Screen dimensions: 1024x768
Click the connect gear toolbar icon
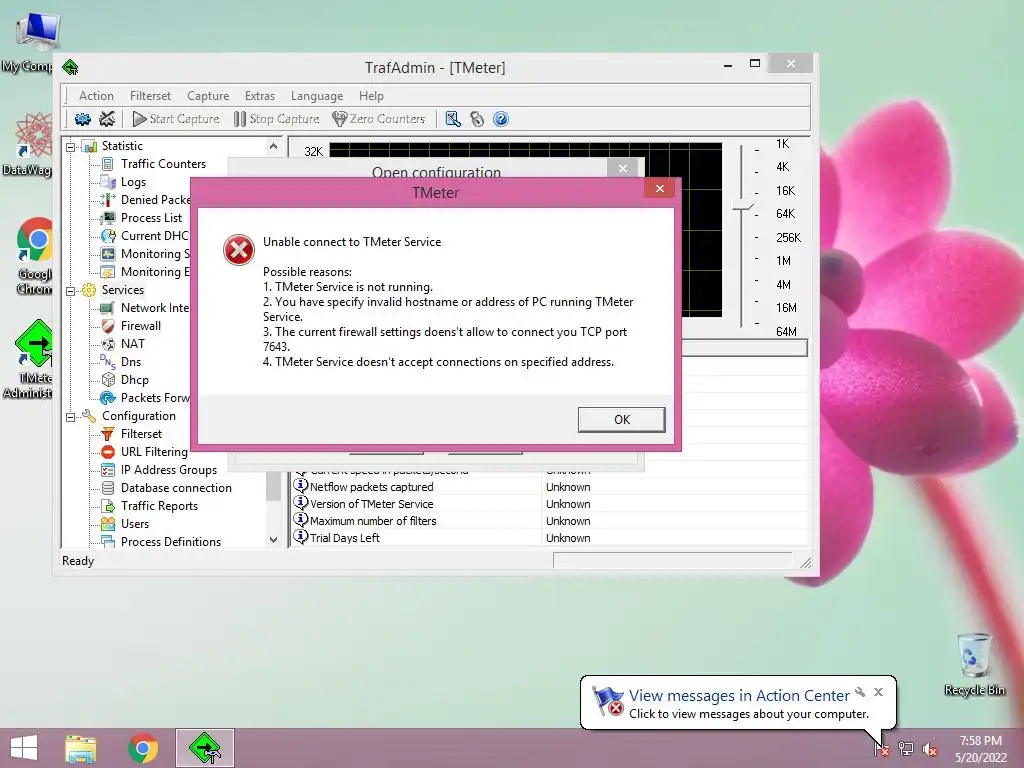(83, 119)
